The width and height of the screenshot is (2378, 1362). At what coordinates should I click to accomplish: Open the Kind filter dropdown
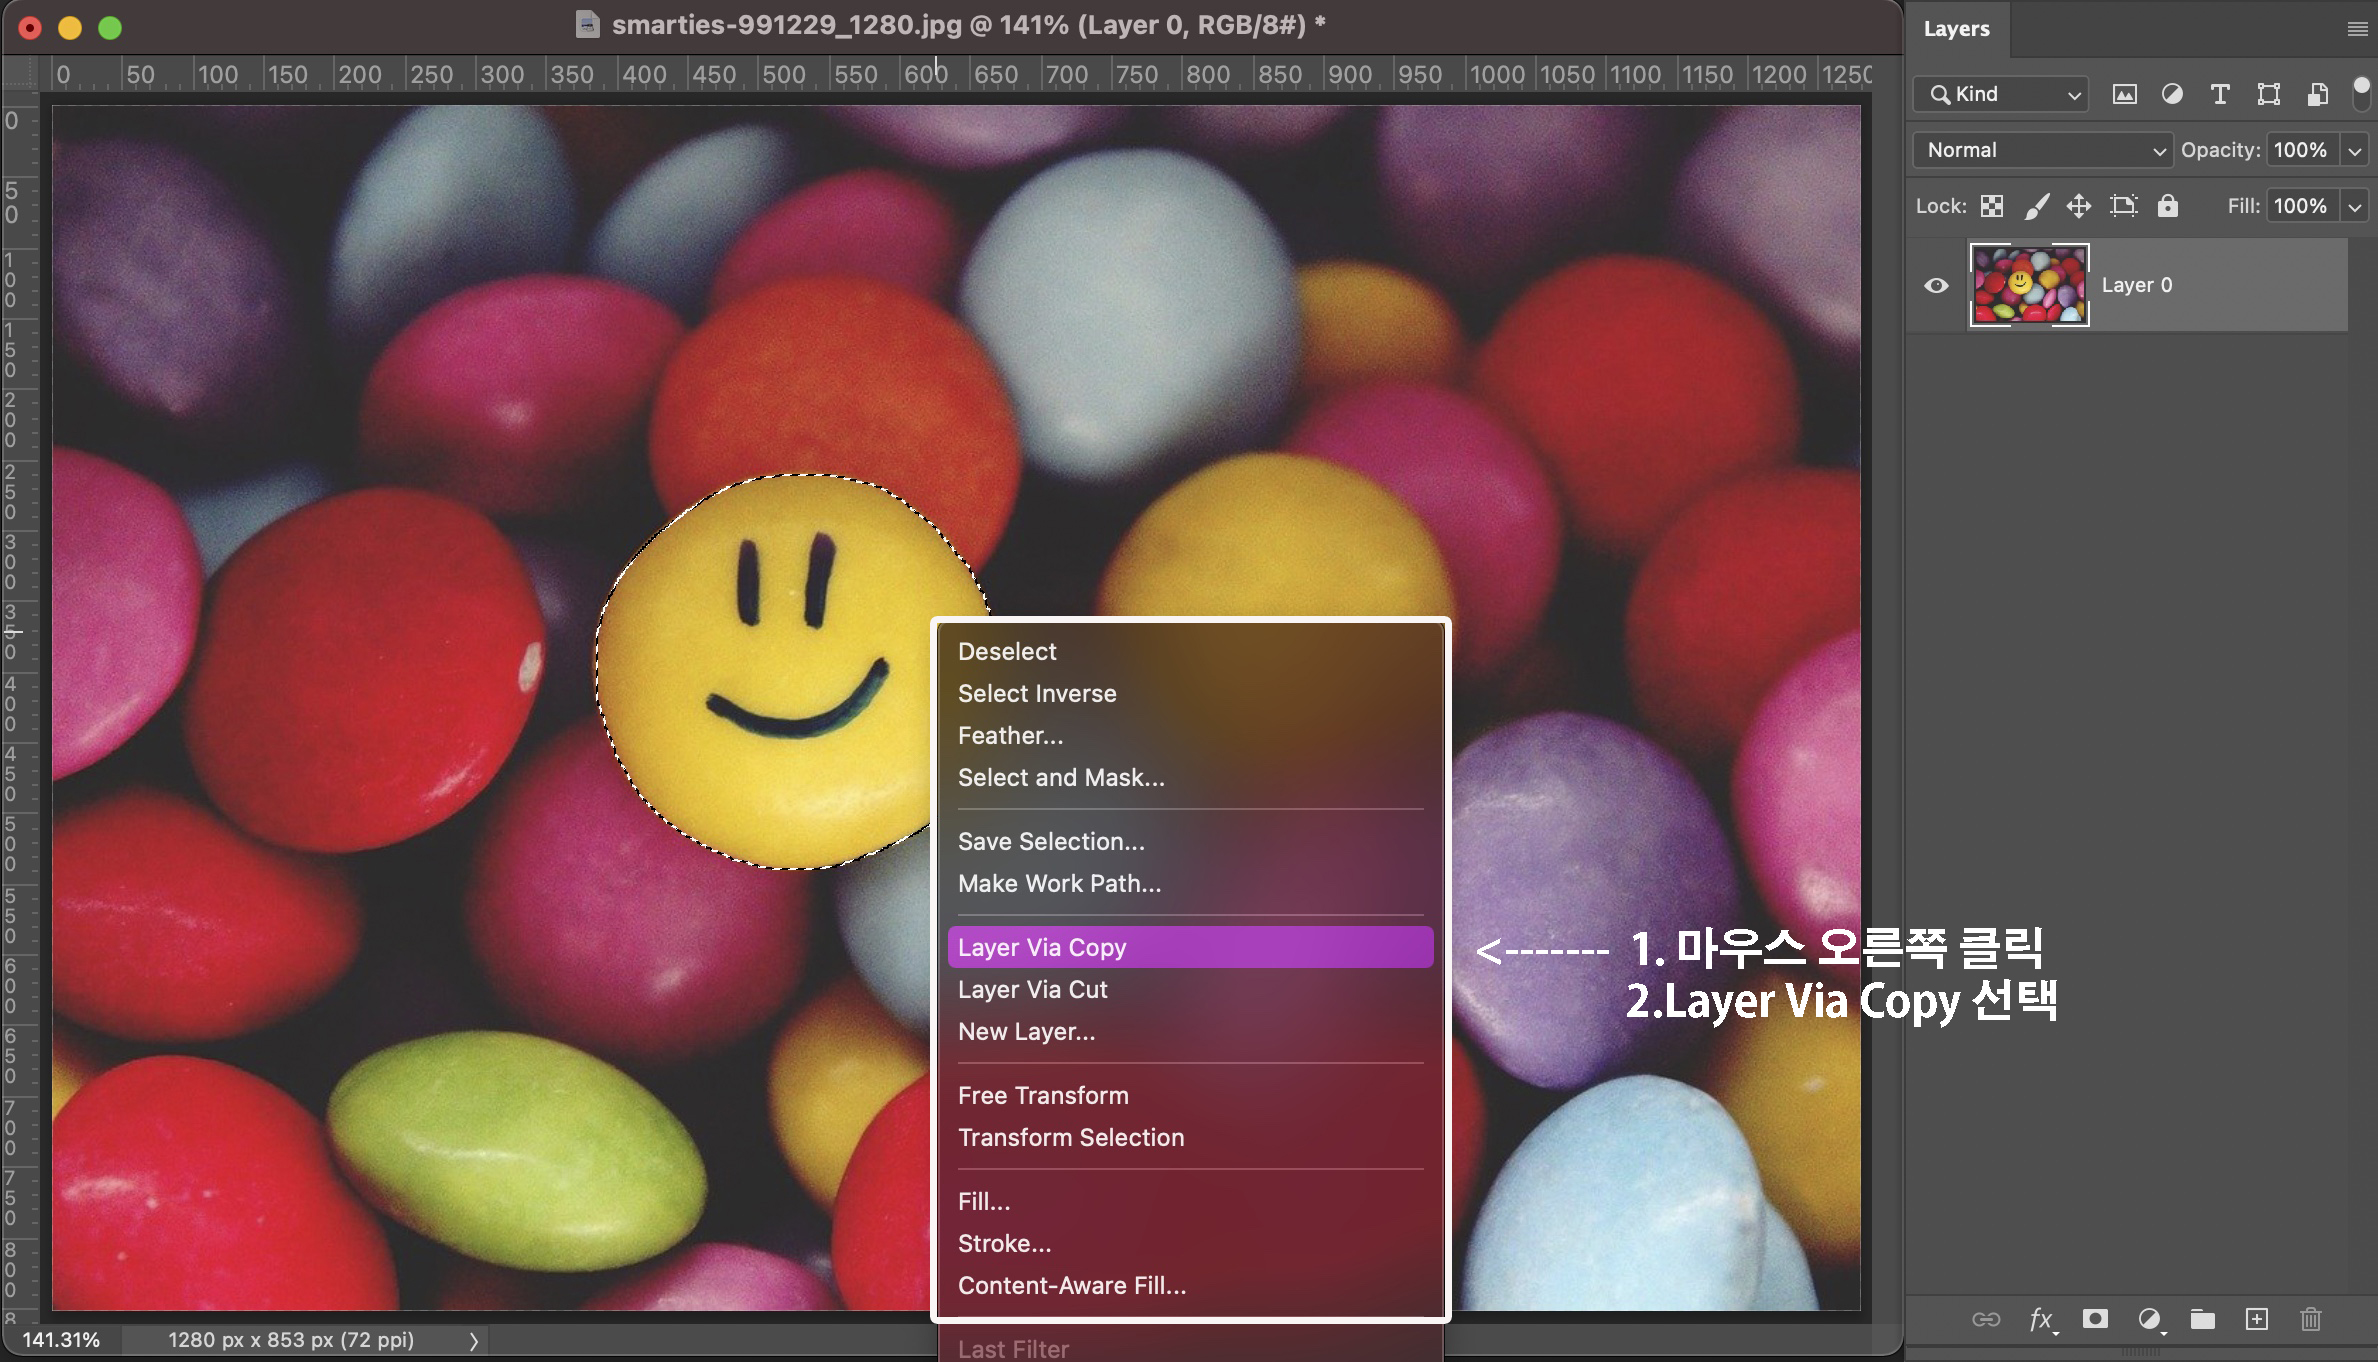click(x=2001, y=94)
